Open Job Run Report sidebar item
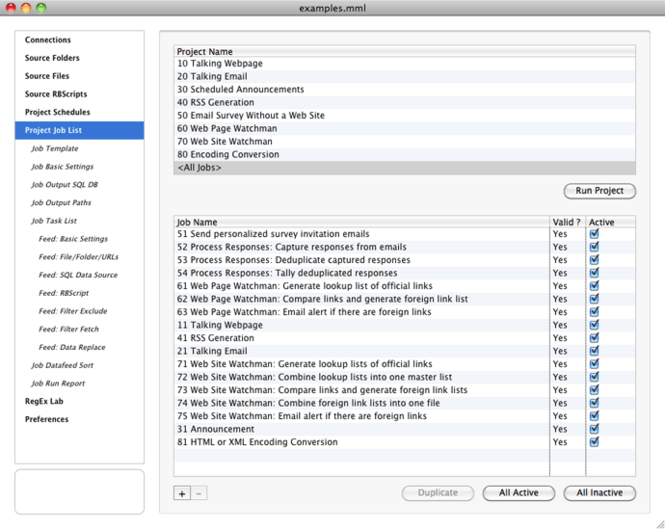This screenshot has width=665, height=529. coord(79,383)
